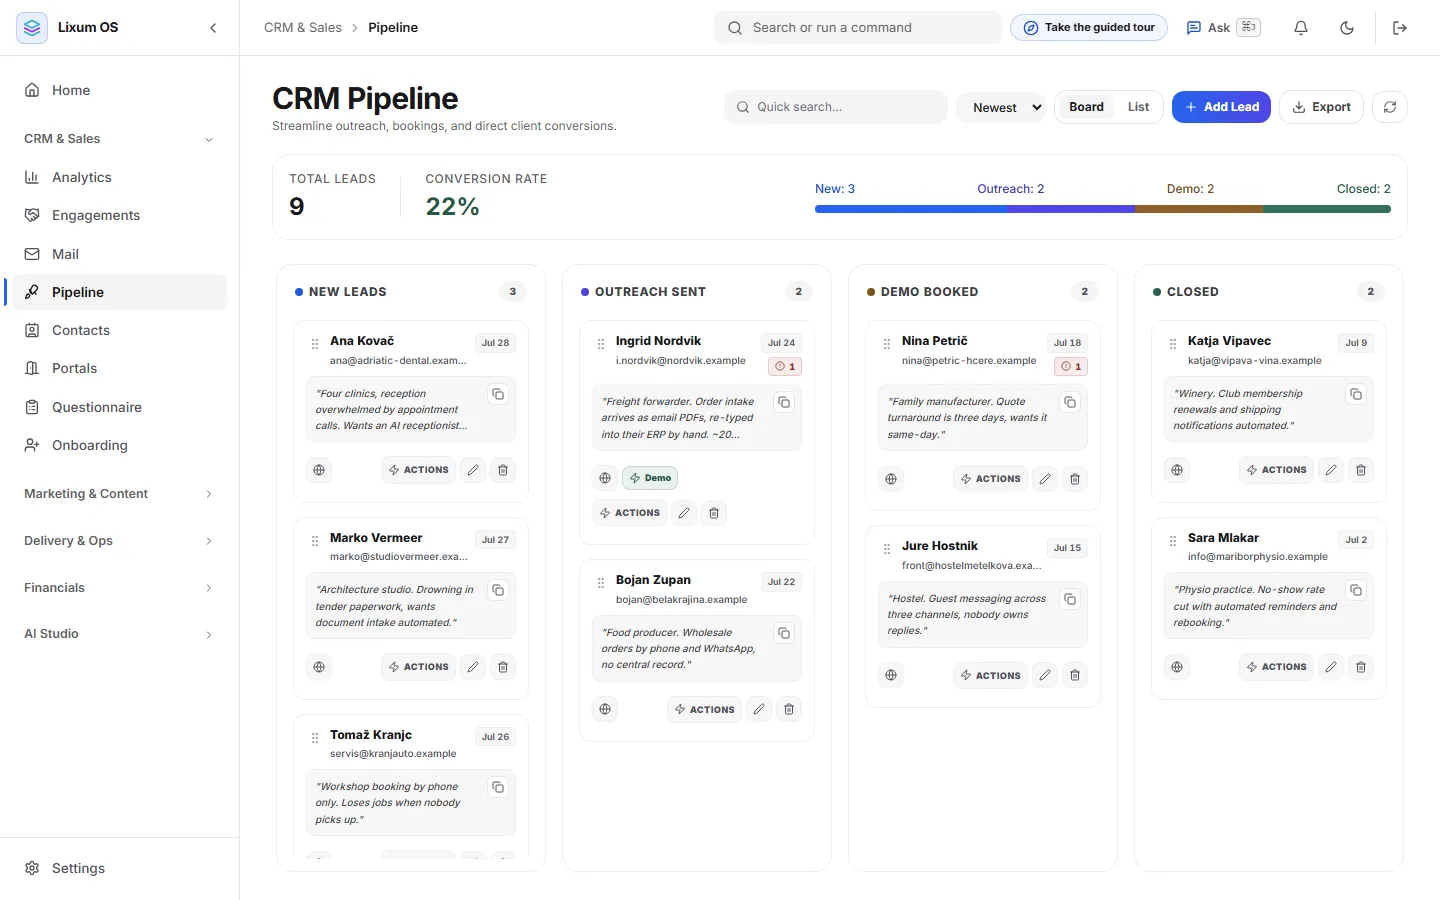Expand AI Studio section
Viewport: 1440px width, 900px height.
coord(120,634)
